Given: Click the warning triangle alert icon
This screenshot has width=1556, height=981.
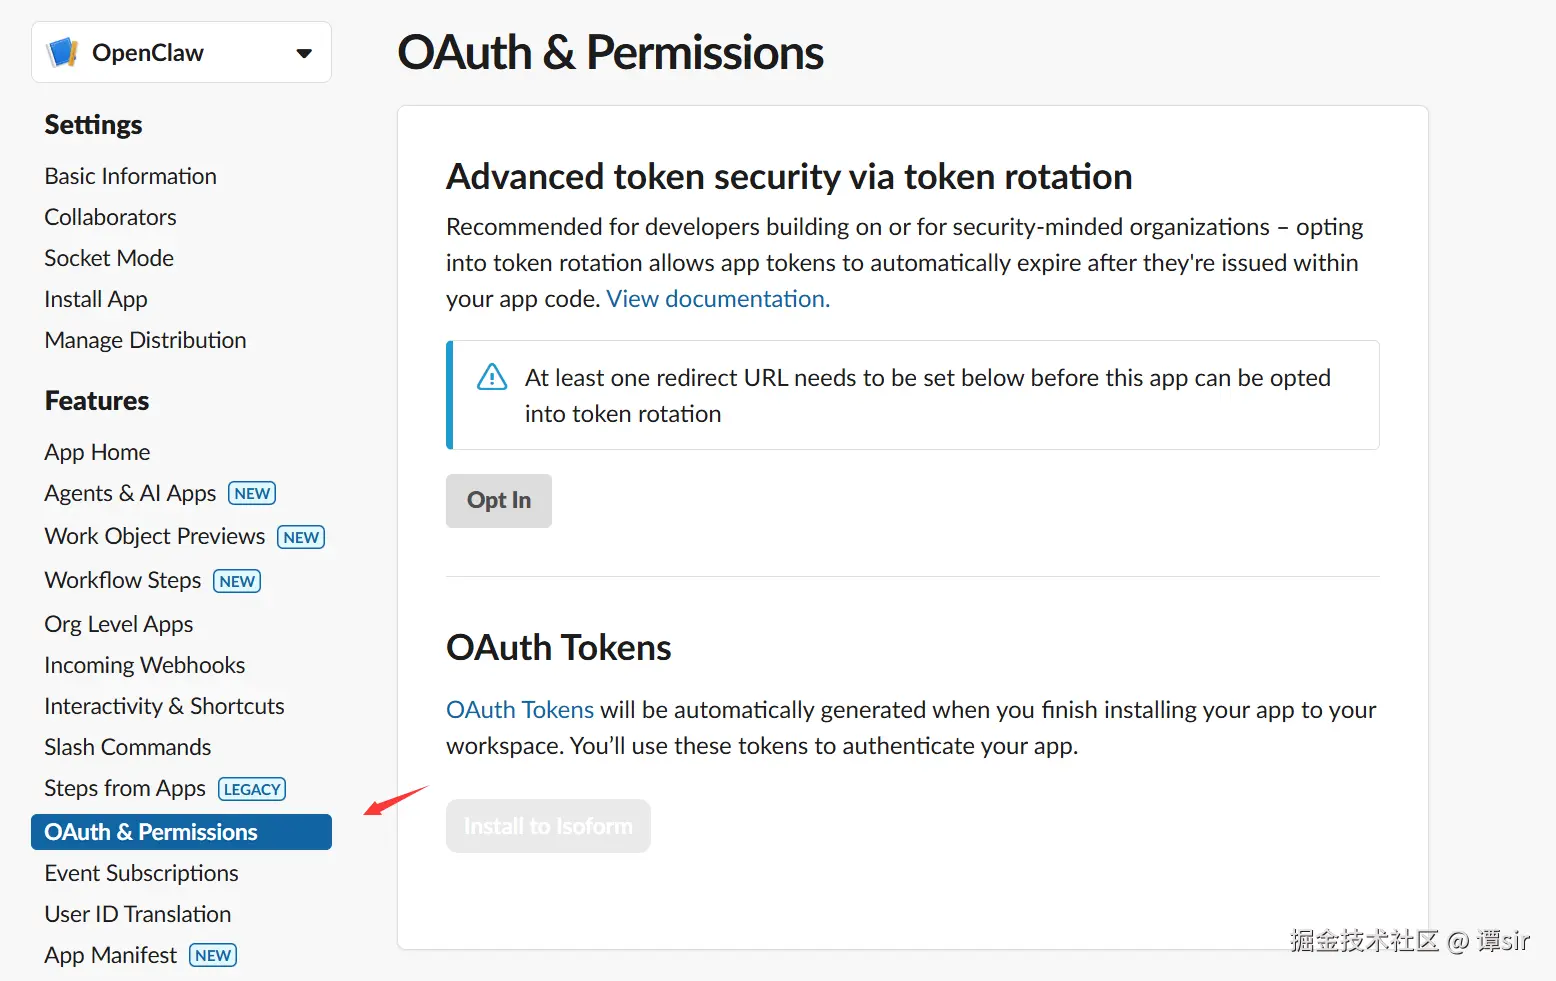Looking at the screenshot, I should click(x=492, y=377).
